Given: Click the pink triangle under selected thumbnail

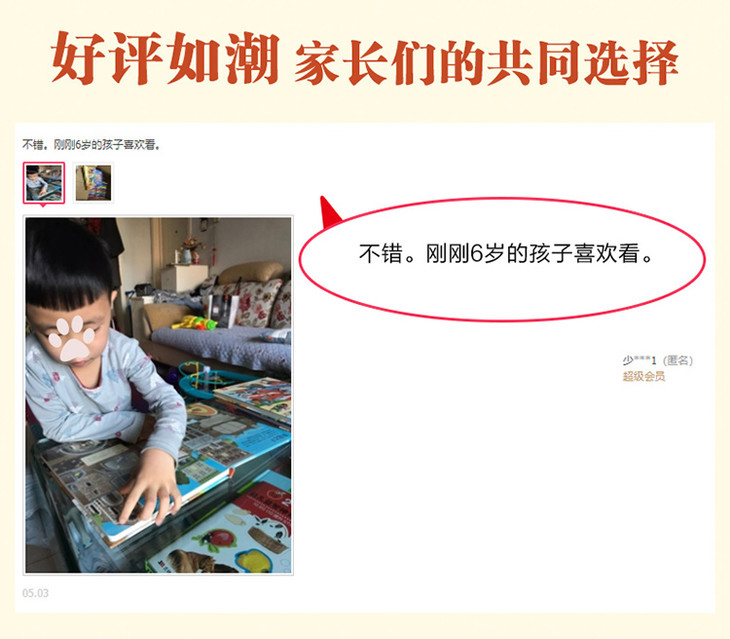Looking at the screenshot, I should point(44,205).
